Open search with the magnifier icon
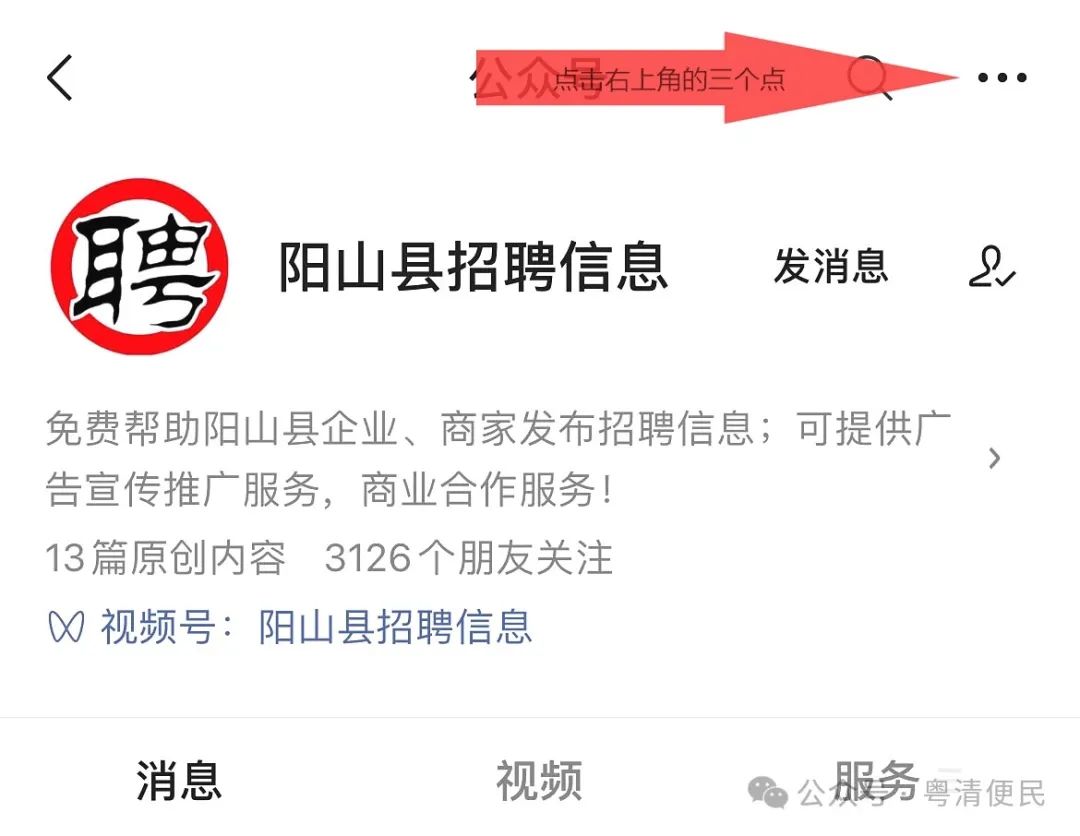This screenshot has height=836, width=1080. [869, 77]
